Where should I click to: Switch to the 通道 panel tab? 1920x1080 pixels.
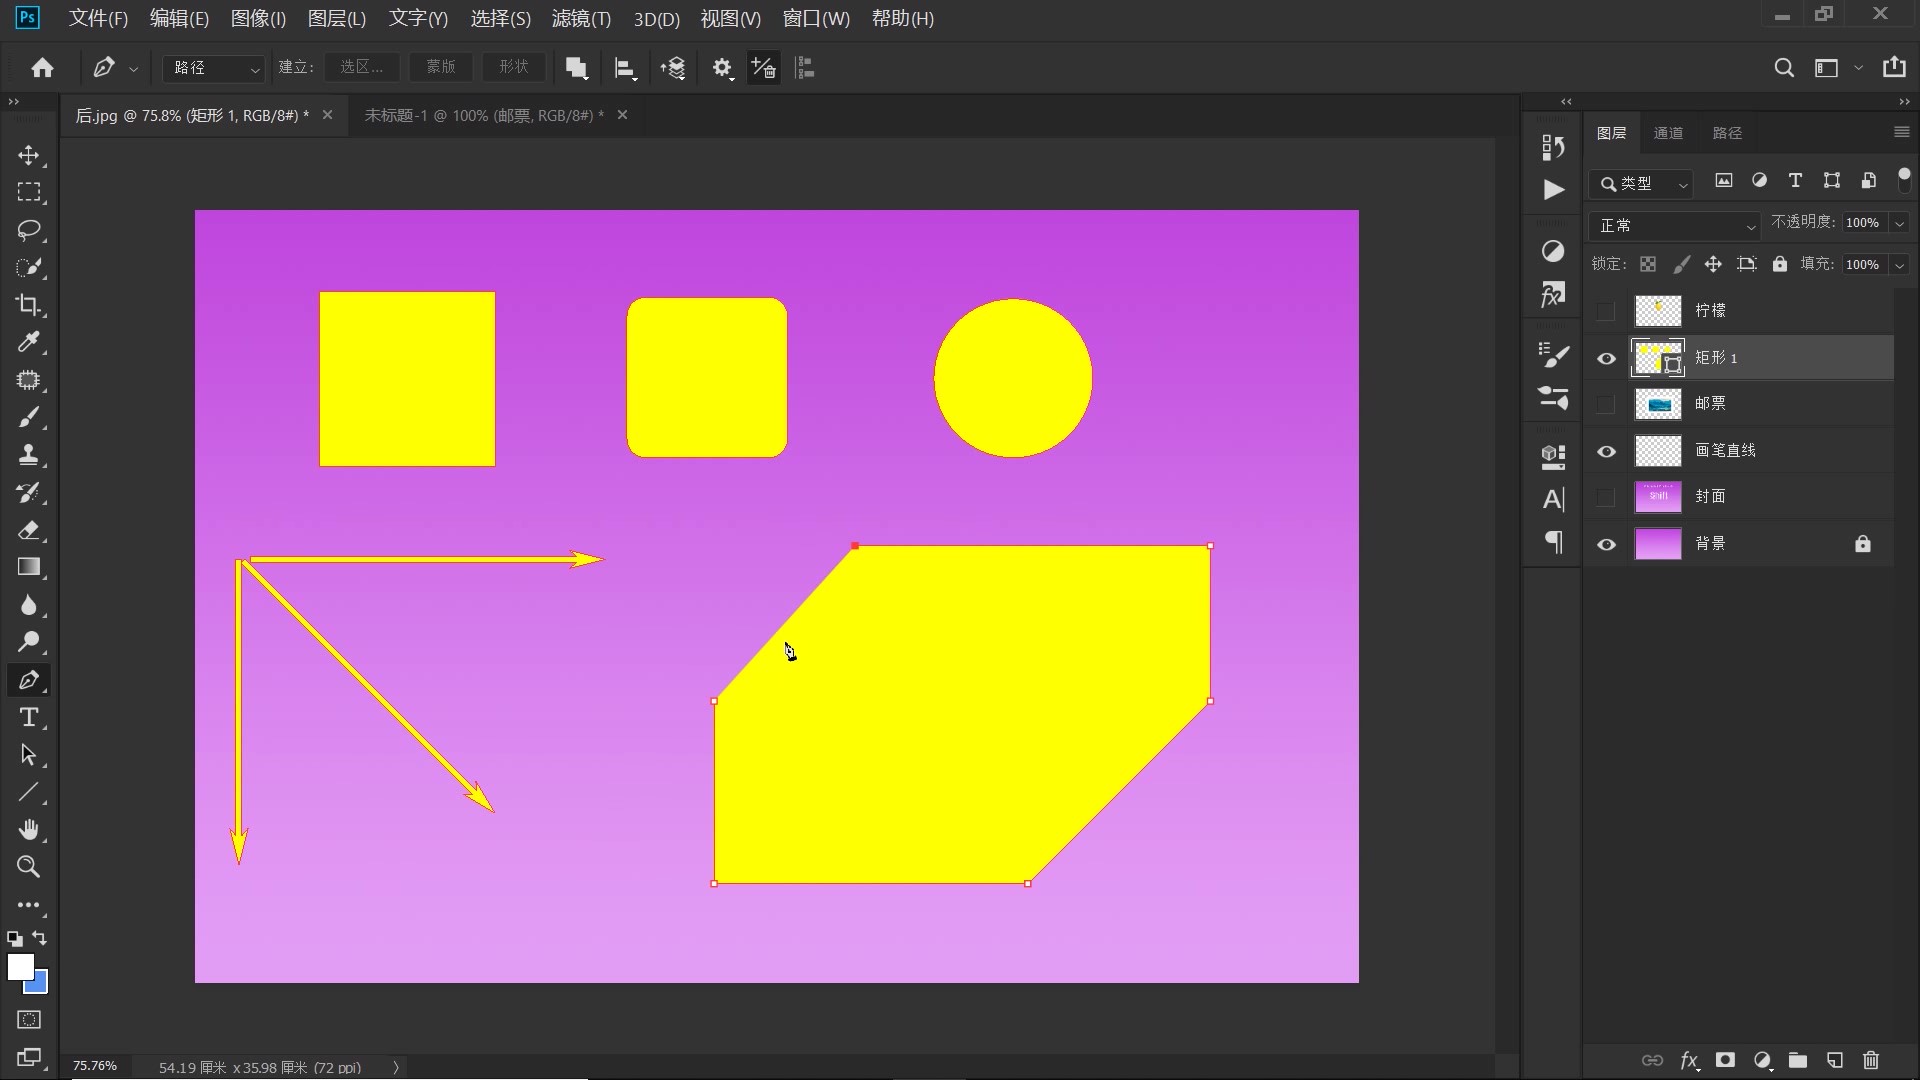coord(1668,133)
